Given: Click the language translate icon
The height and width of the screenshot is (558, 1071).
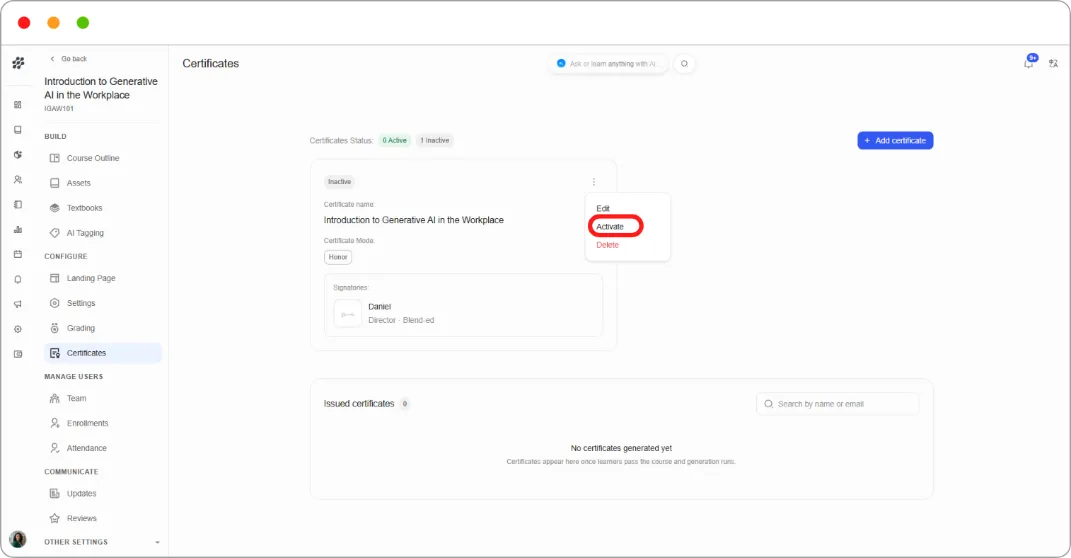Looking at the screenshot, I should (x=1053, y=64).
